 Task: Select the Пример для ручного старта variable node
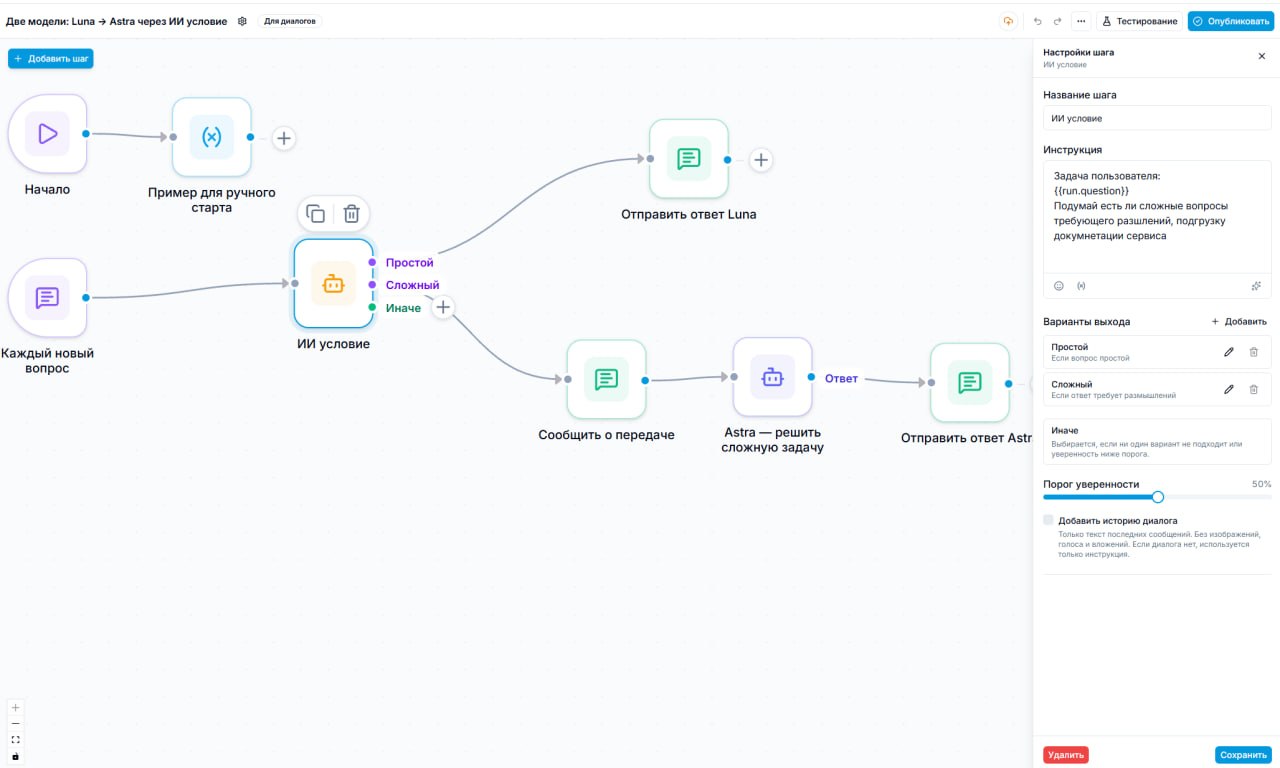pos(212,137)
